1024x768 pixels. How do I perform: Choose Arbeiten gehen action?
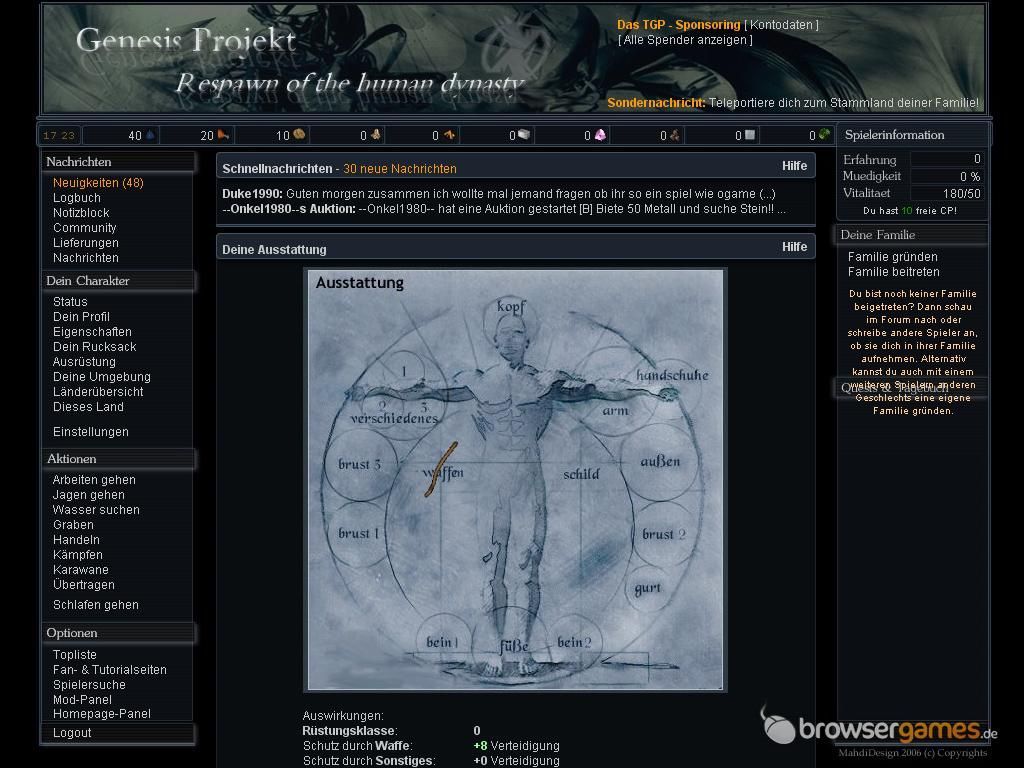[x=94, y=480]
